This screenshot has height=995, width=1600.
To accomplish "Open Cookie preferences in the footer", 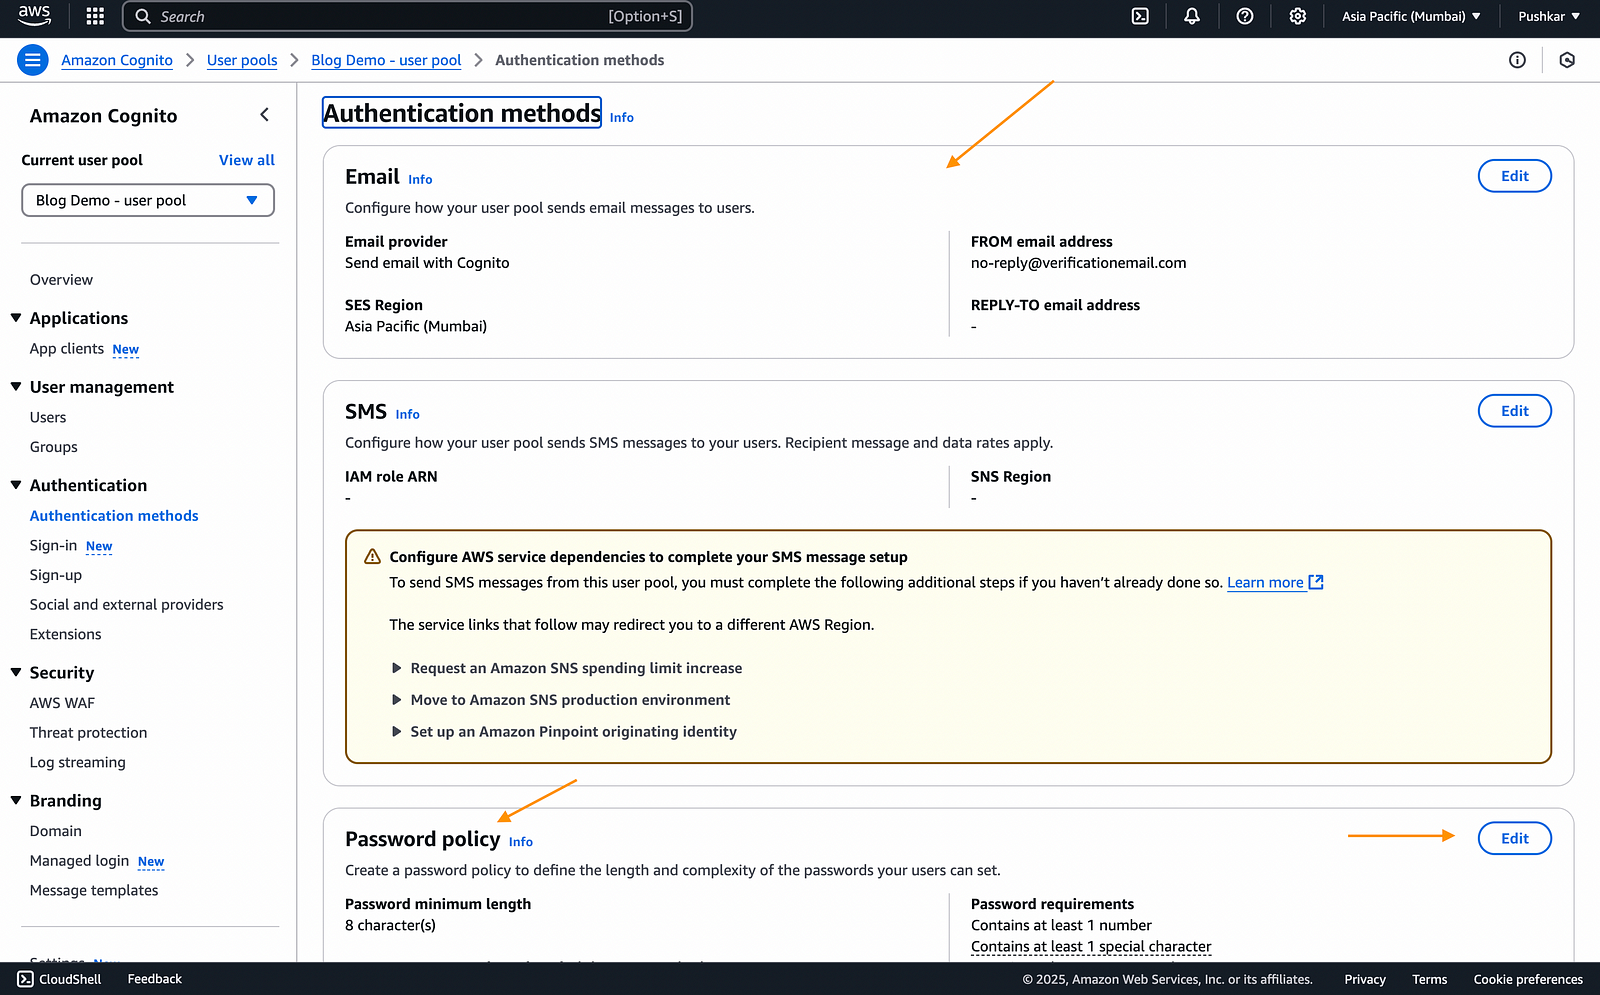I will coord(1528,979).
